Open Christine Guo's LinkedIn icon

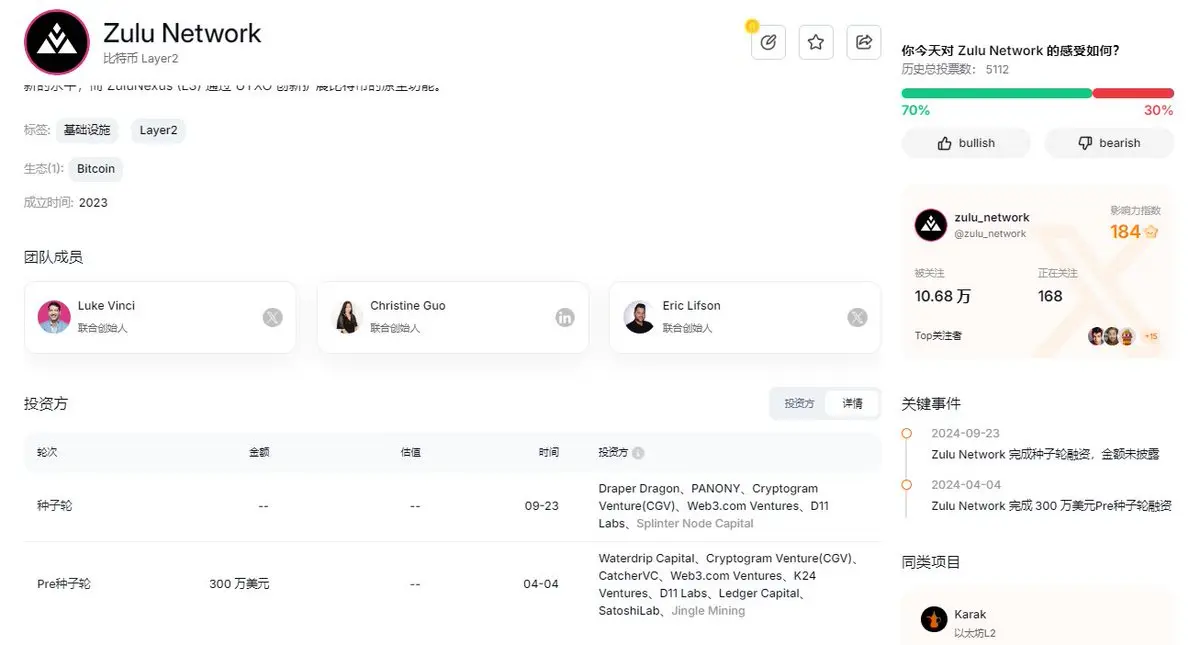[565, 318]
